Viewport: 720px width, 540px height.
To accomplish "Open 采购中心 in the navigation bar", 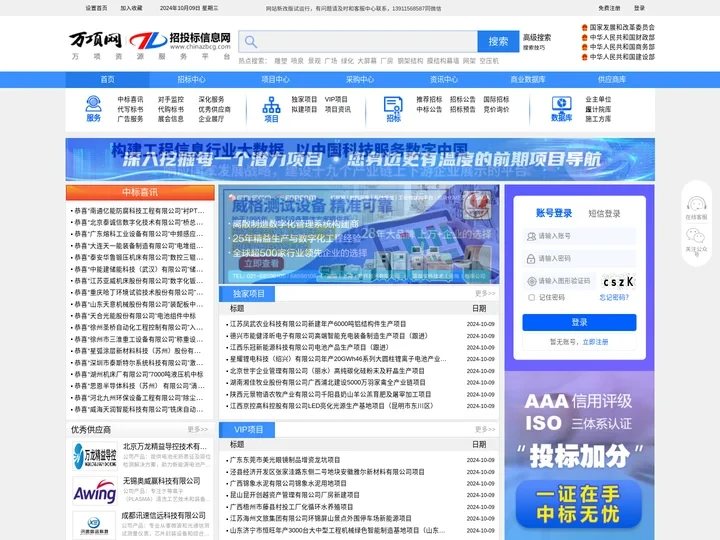I will [360, 79].
